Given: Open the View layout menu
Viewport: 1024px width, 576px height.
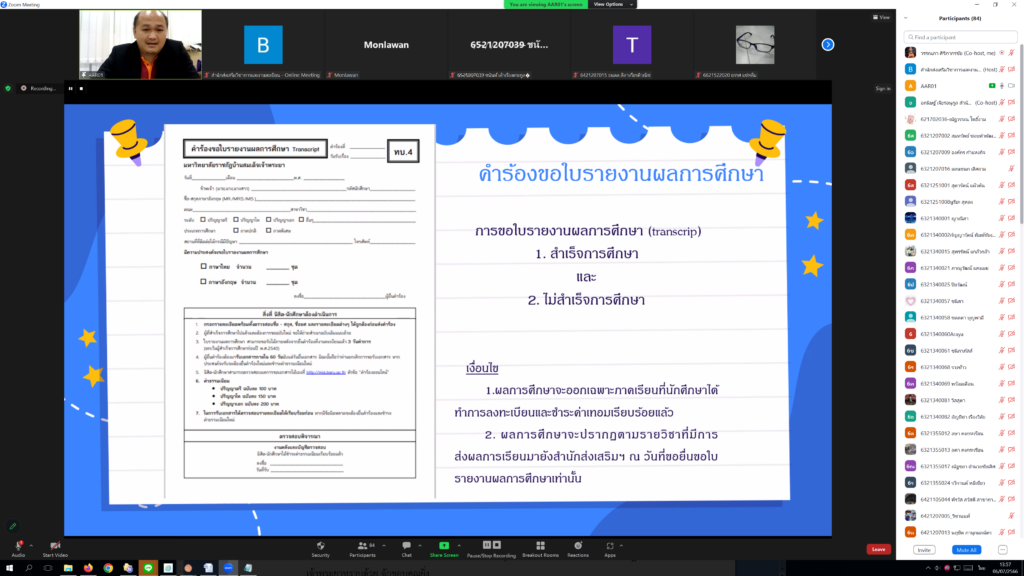Looking at the screenshot, I should pos(881,18).
